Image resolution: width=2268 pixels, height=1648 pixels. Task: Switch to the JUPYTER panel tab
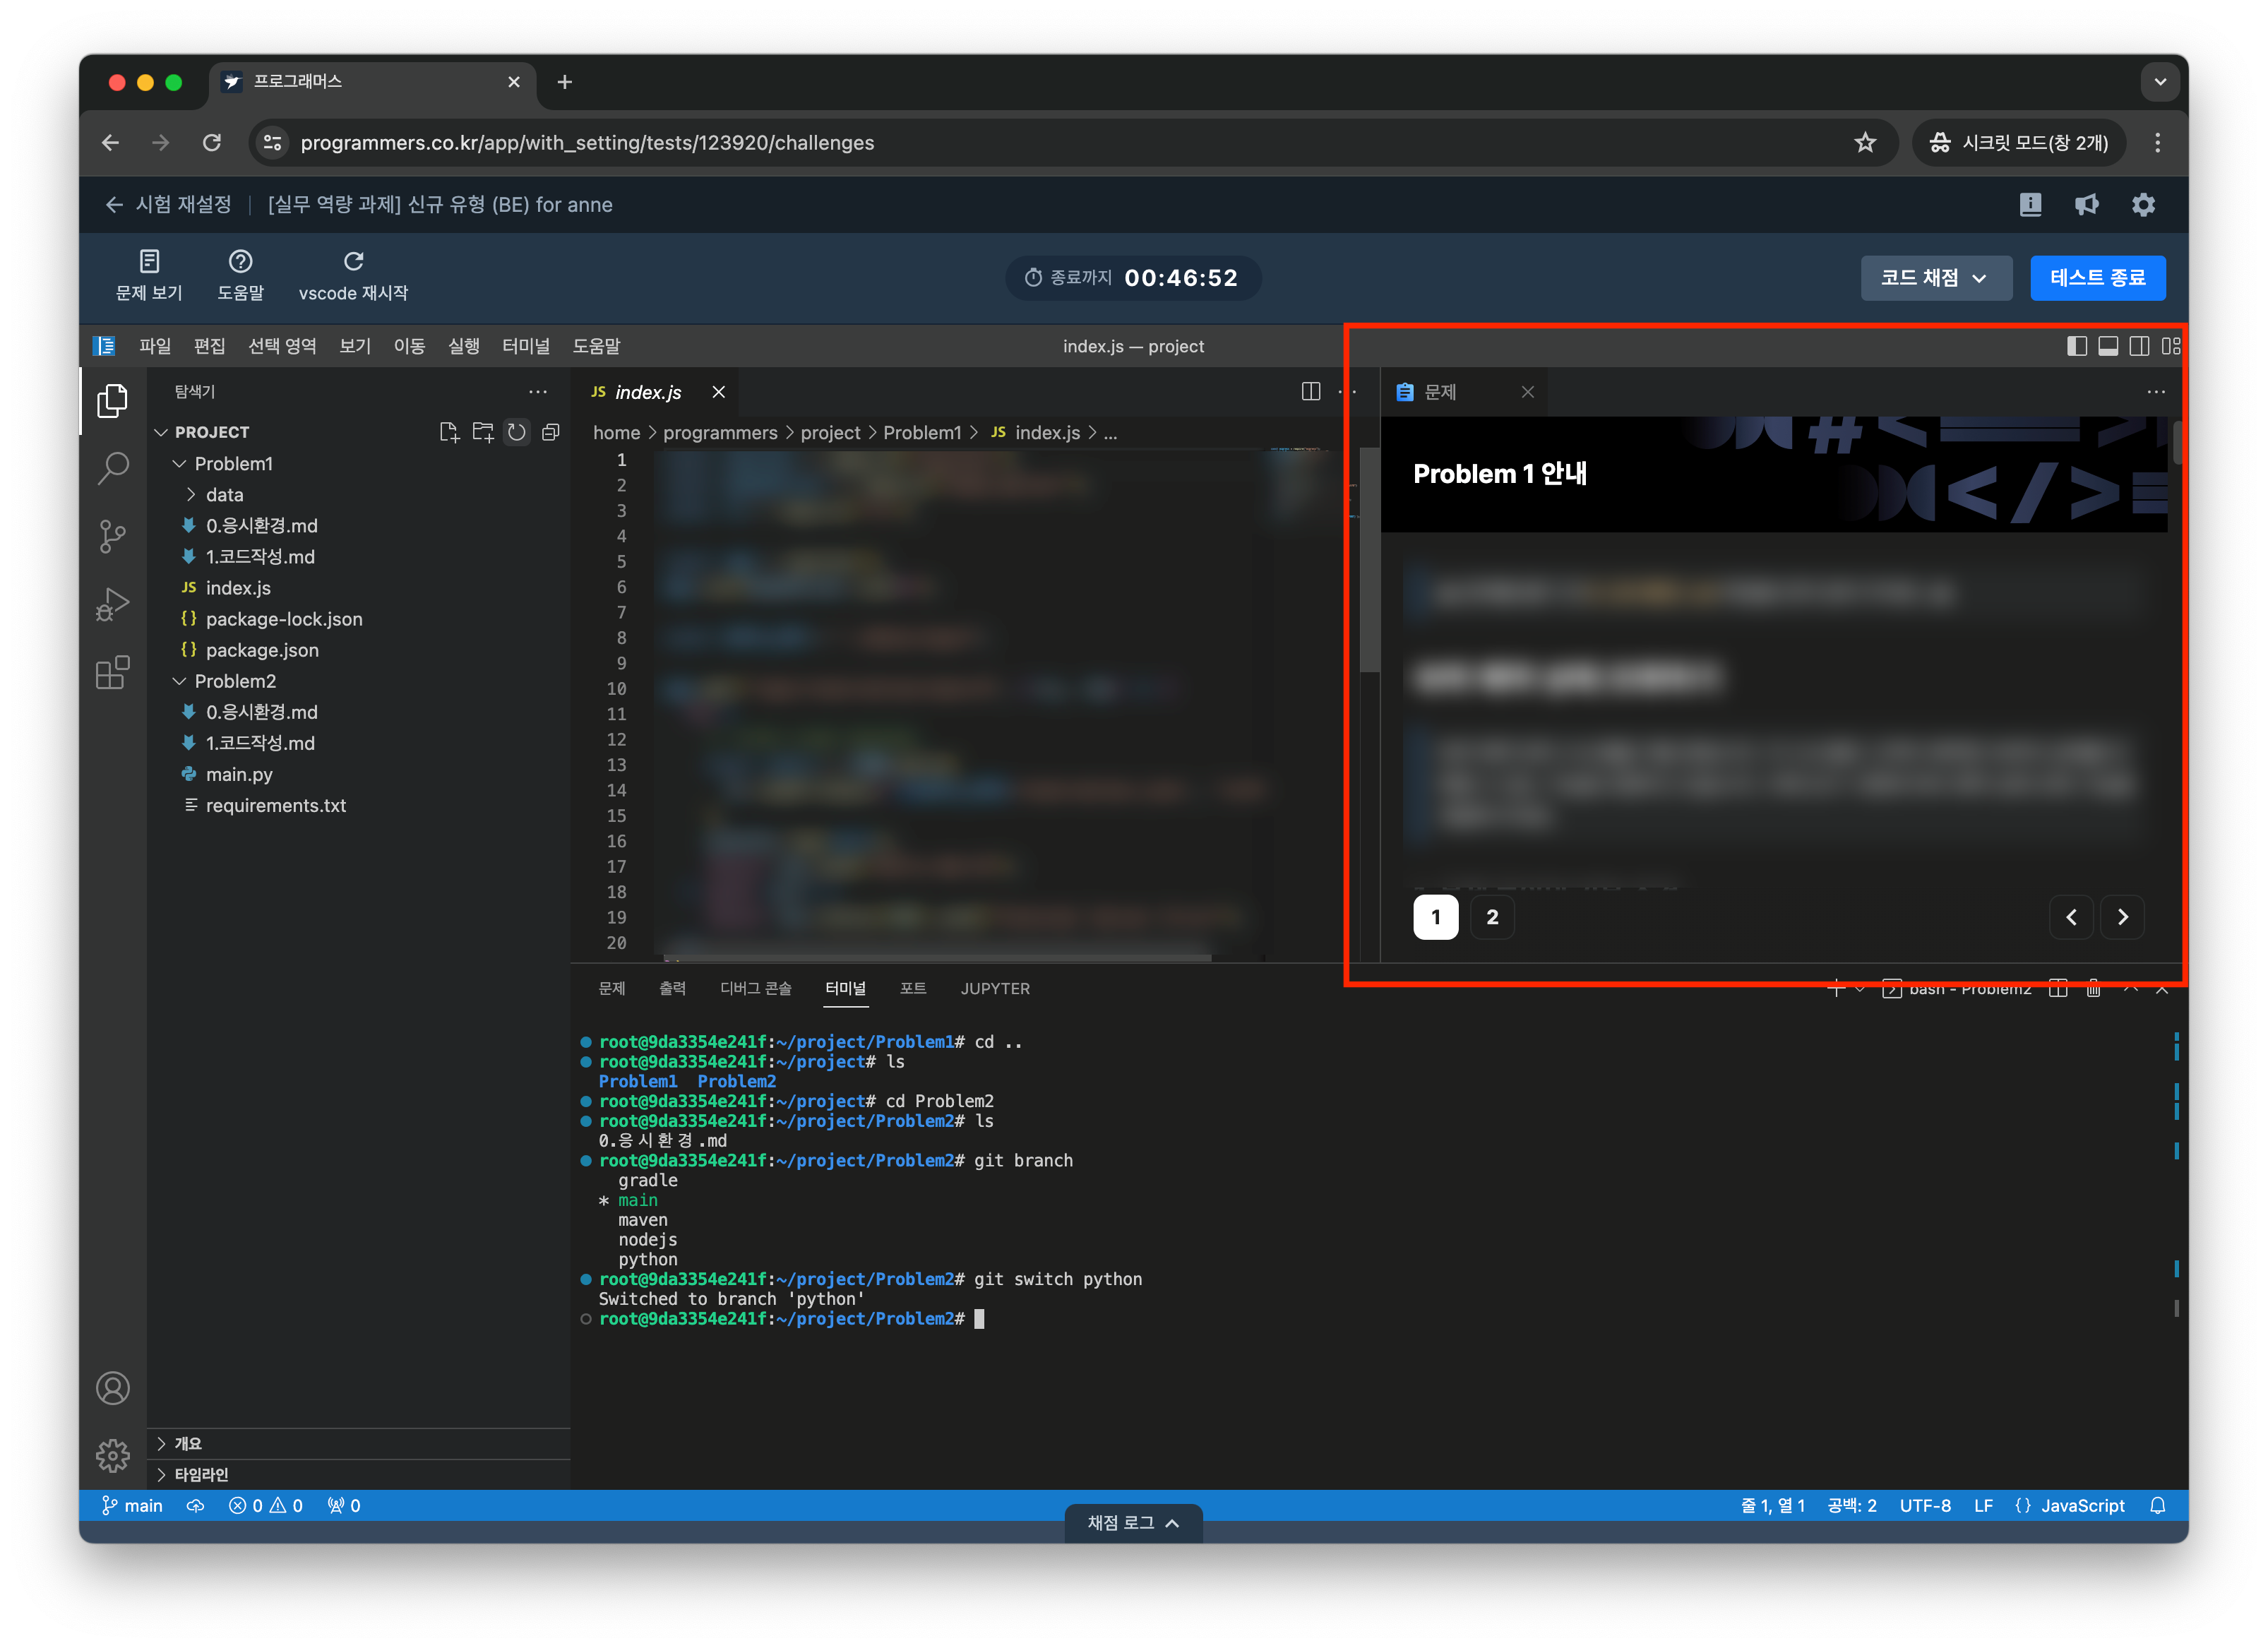[x=995, y=989]
